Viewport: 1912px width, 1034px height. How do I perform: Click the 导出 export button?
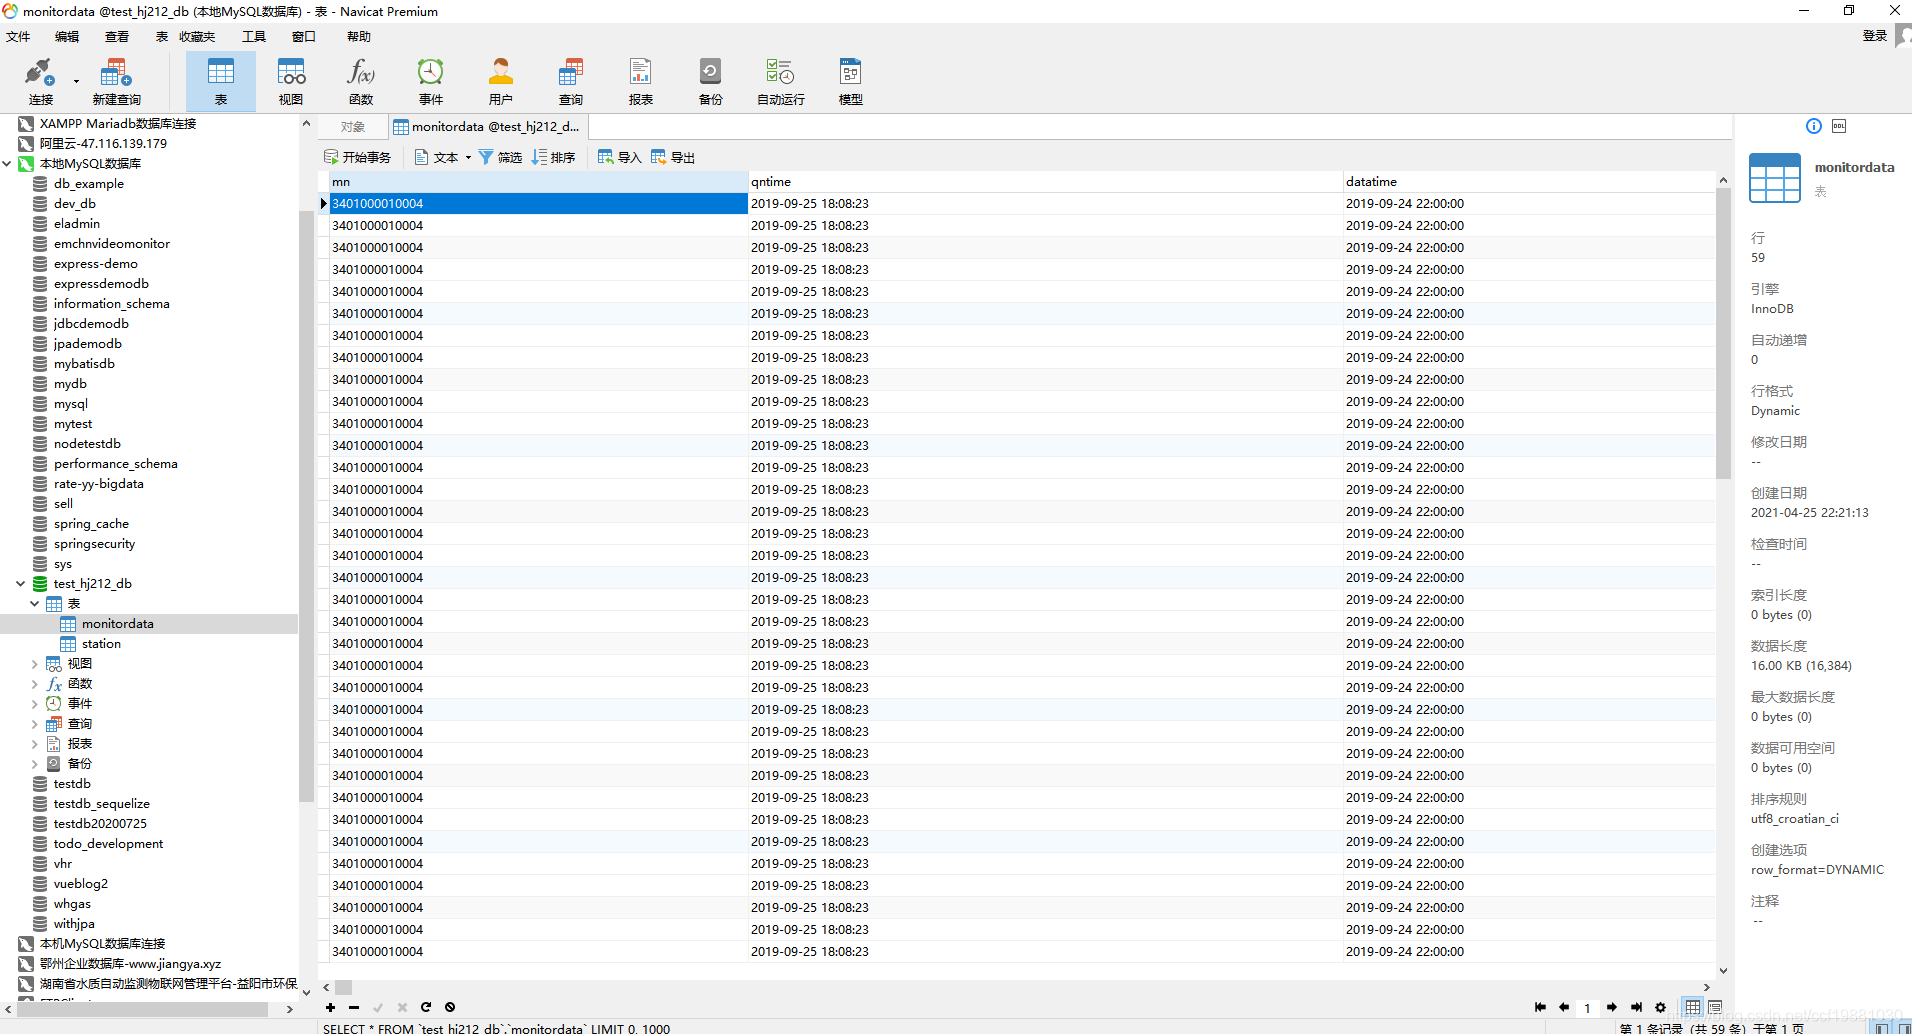click(673, 157)
